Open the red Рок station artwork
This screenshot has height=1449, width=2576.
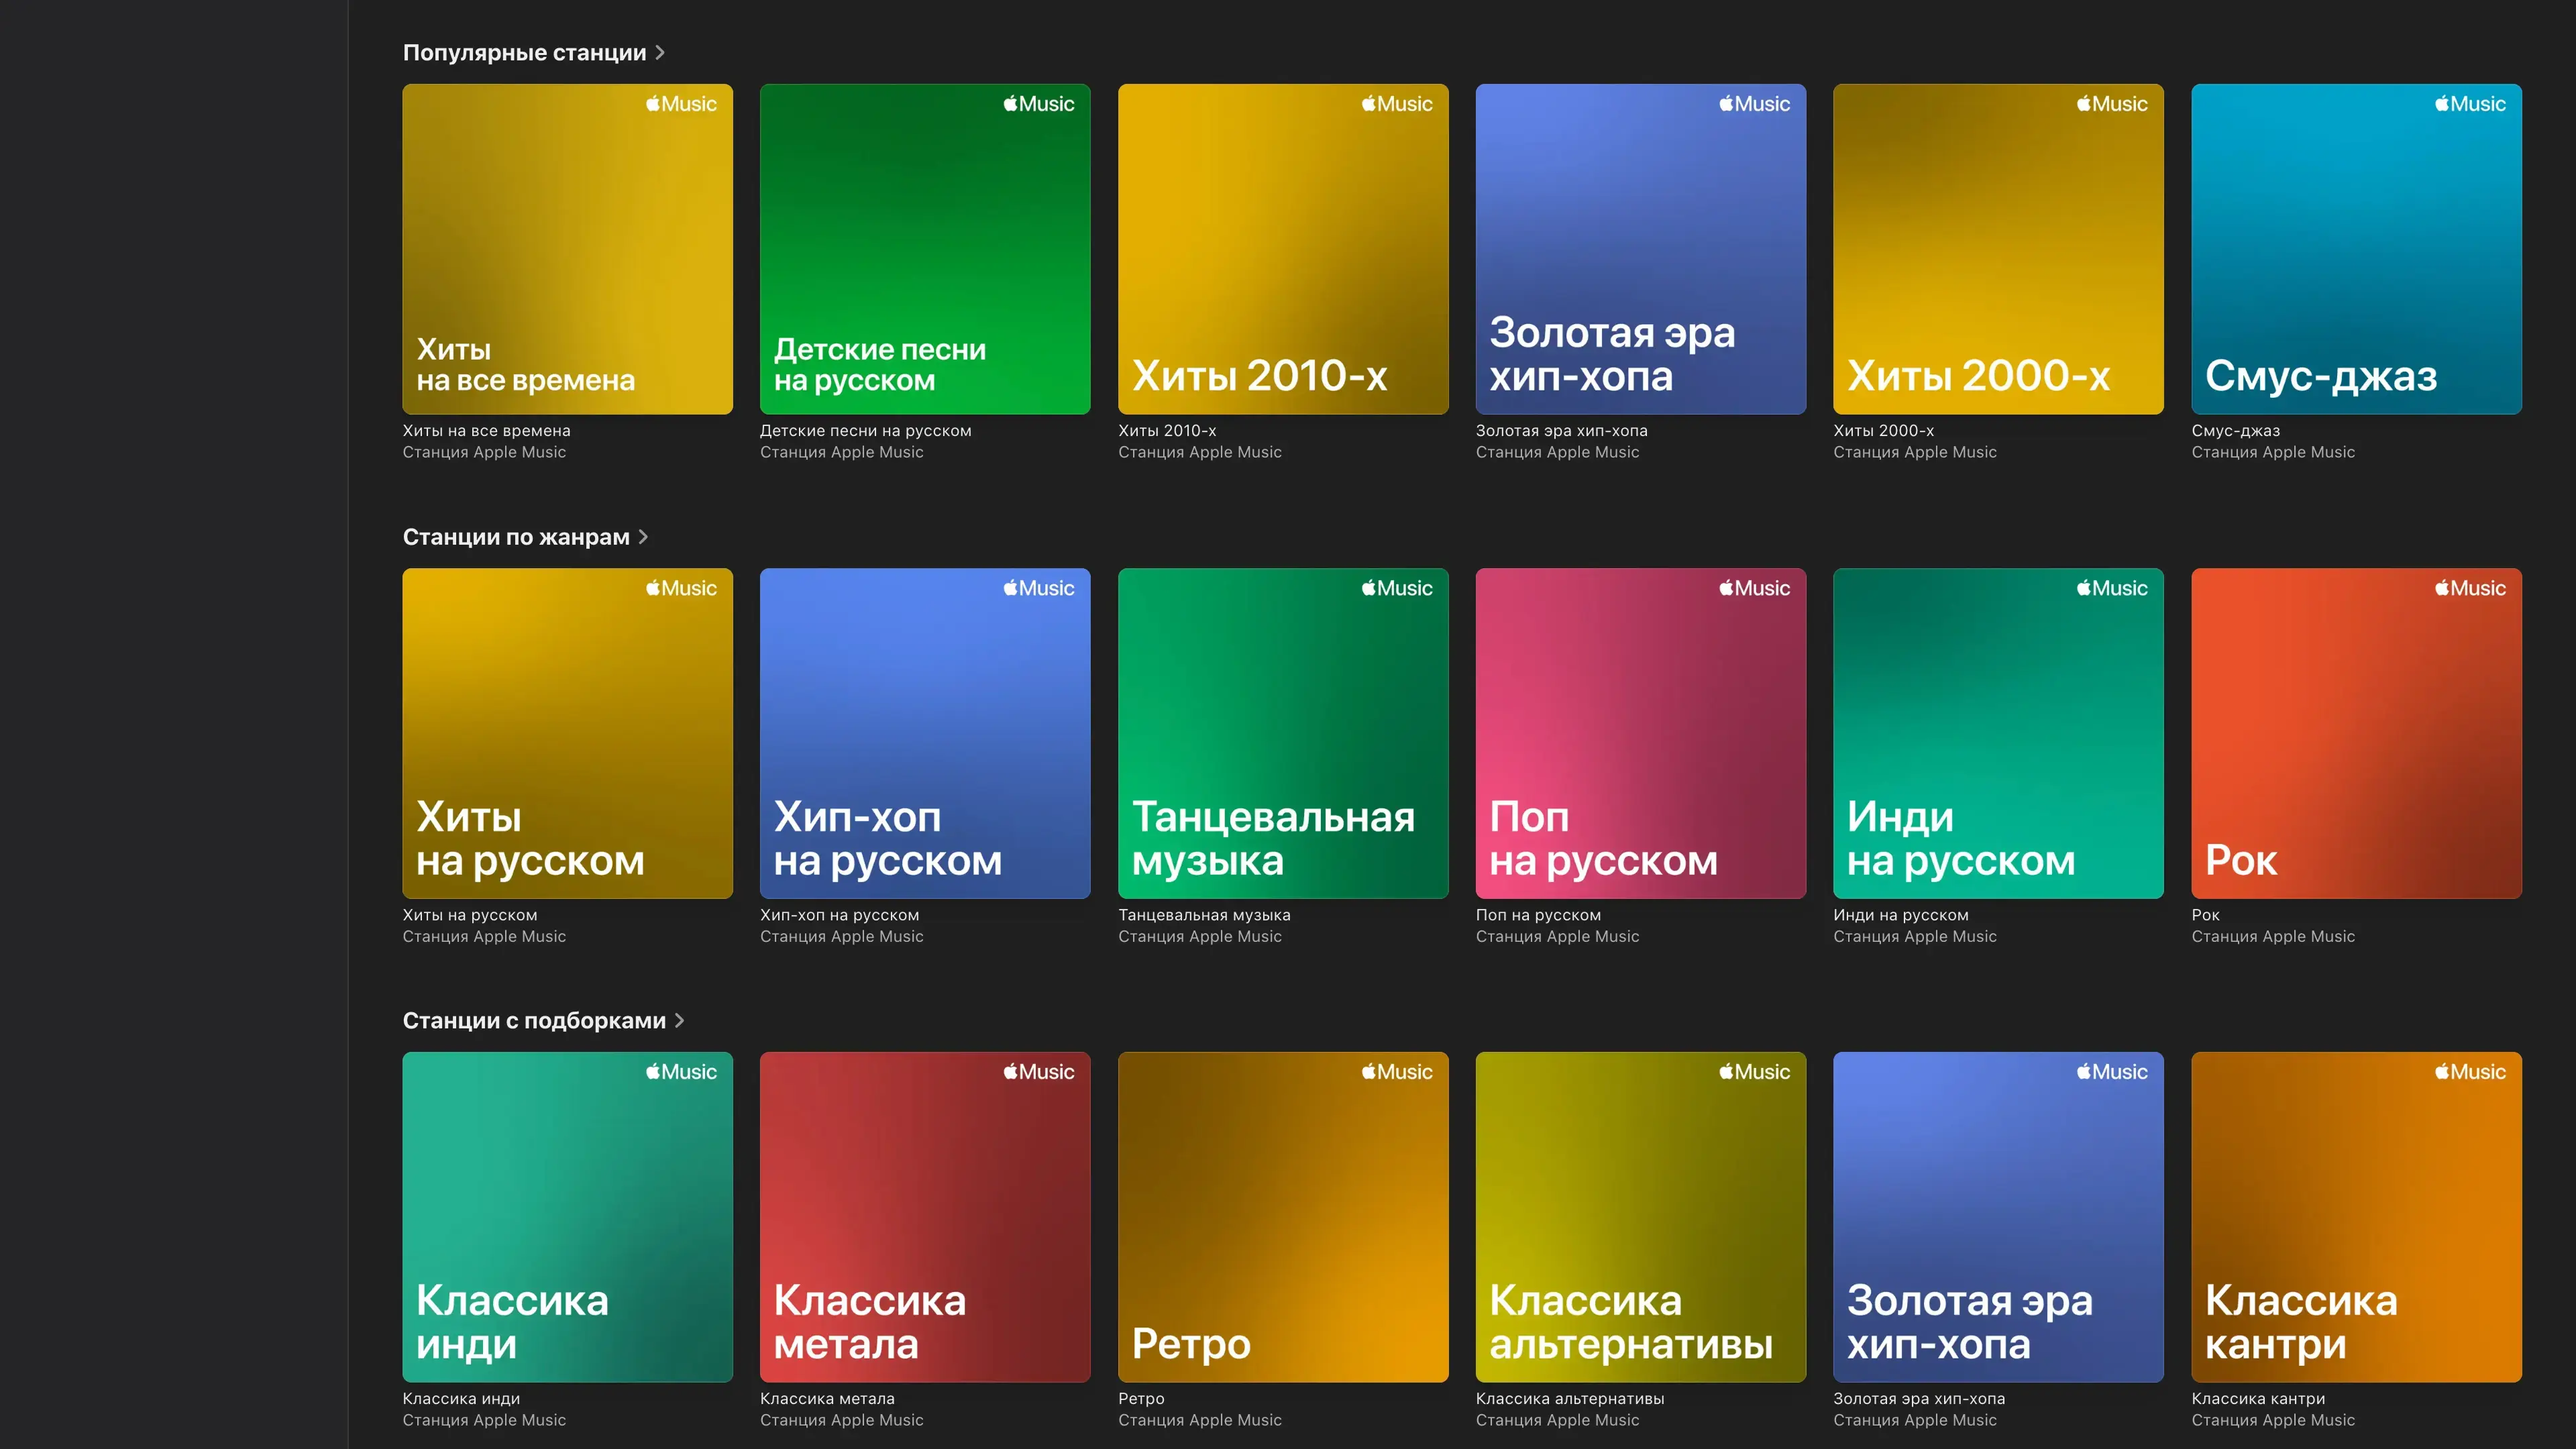pyautogui.click(x=2355, y=733)
